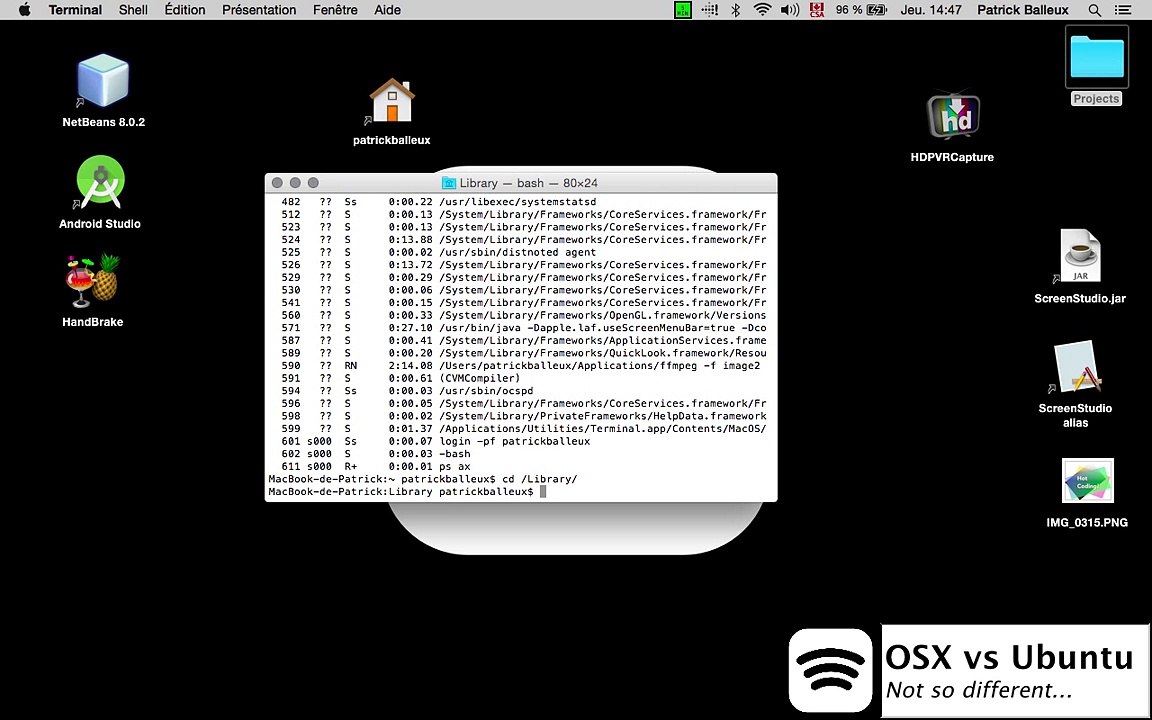Open the Fenêtre menu
This screenshot has height=720, width=1152.
(335, 10)
